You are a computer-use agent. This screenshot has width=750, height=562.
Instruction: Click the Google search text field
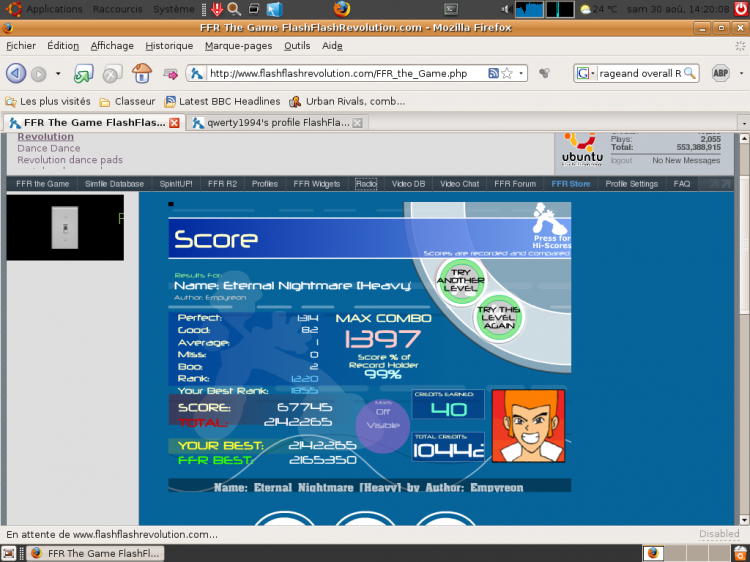[x=640, y=74]
